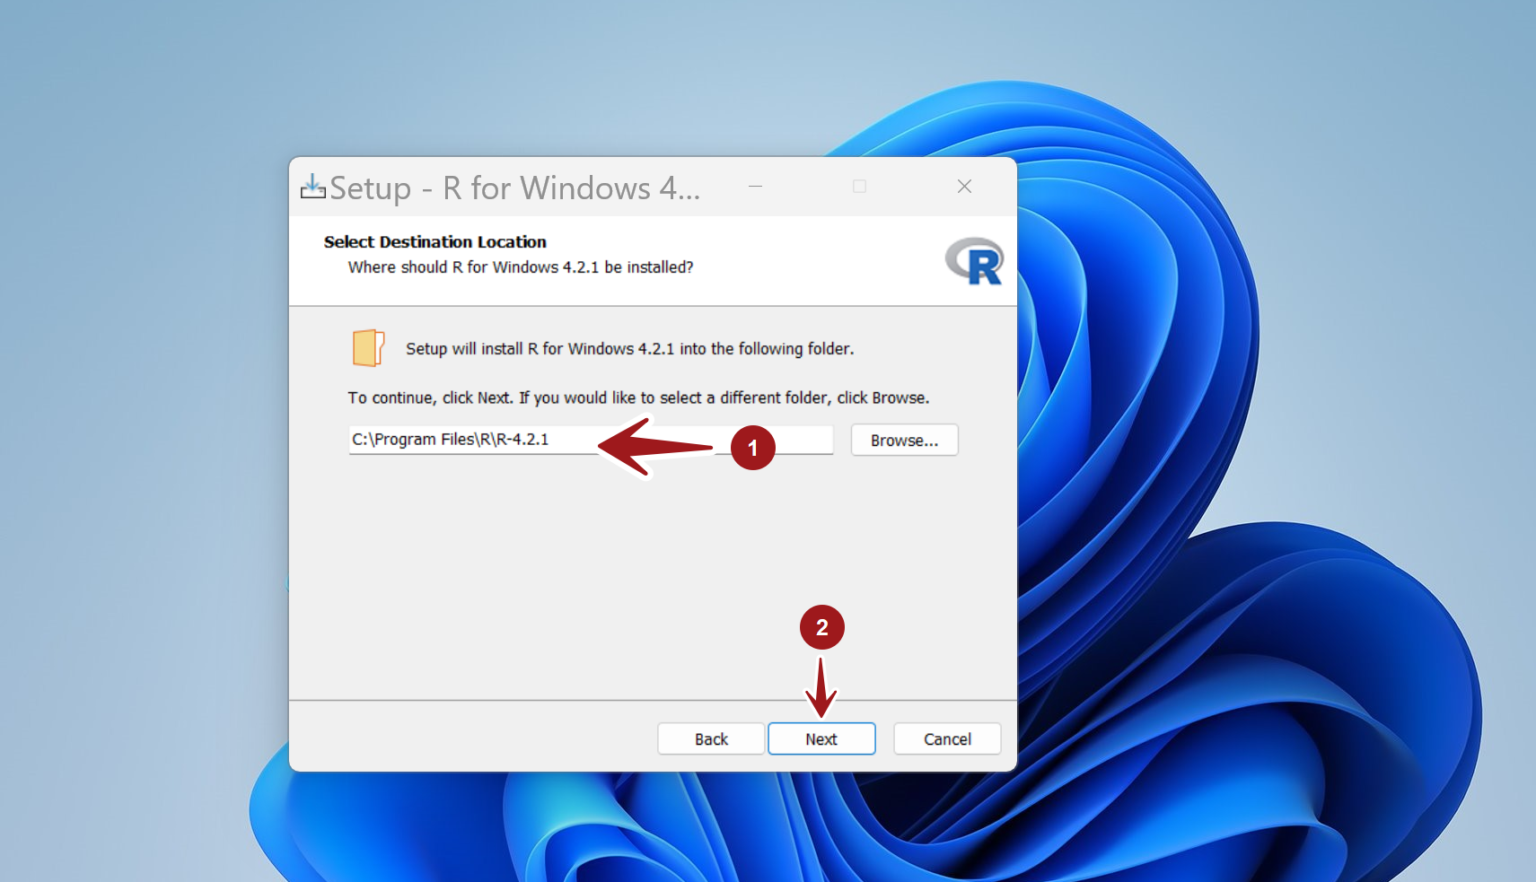This screenshot has width=1536, height=882.
Task: Cancel the R for Windows setup
Action: point(946,738)
